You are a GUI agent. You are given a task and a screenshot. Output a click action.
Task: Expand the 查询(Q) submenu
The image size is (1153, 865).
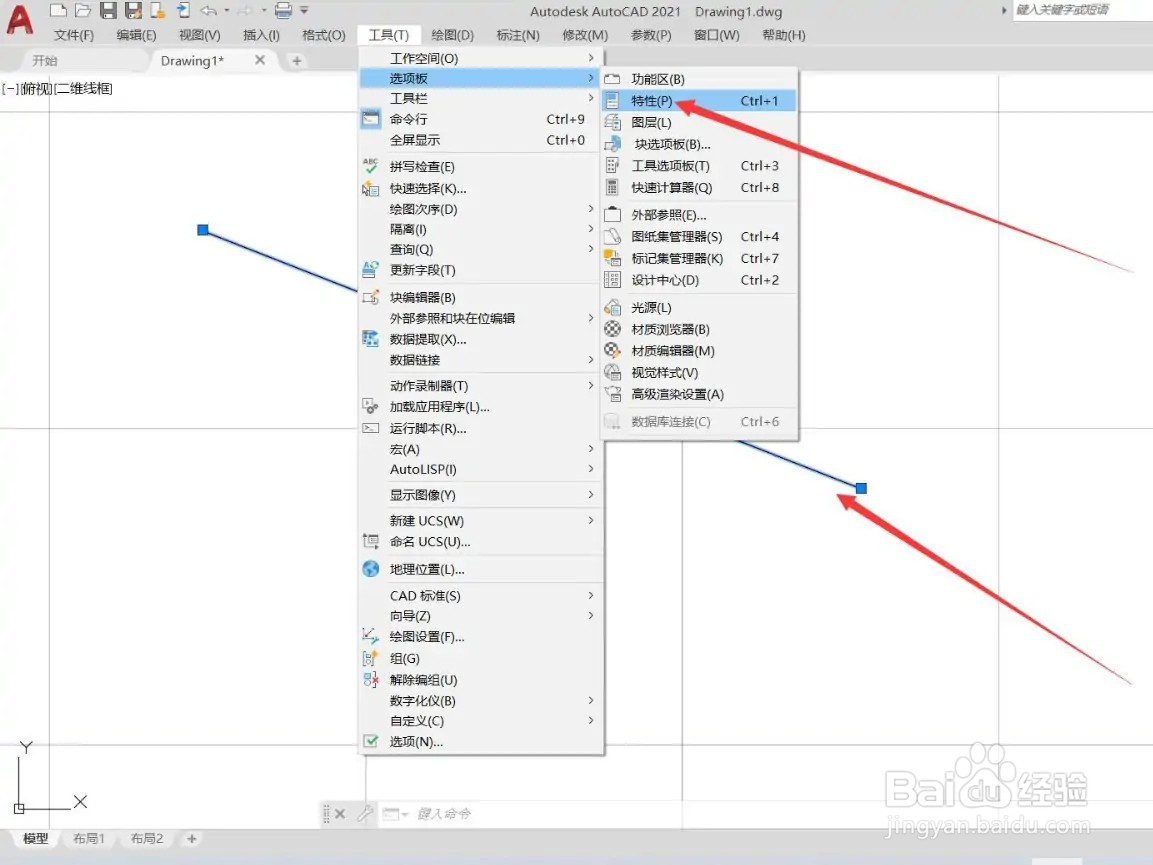(482, 249)
